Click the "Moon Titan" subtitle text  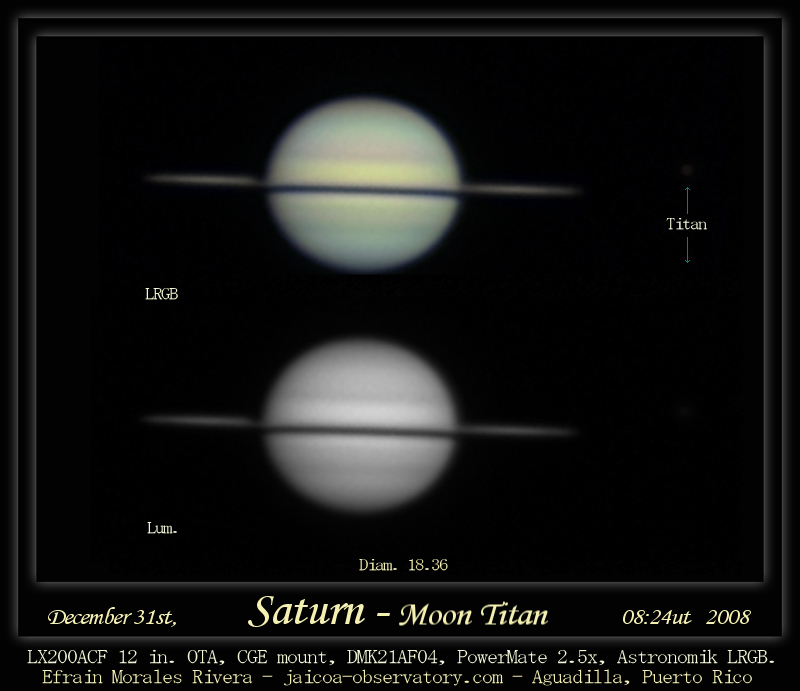[473, 615]
